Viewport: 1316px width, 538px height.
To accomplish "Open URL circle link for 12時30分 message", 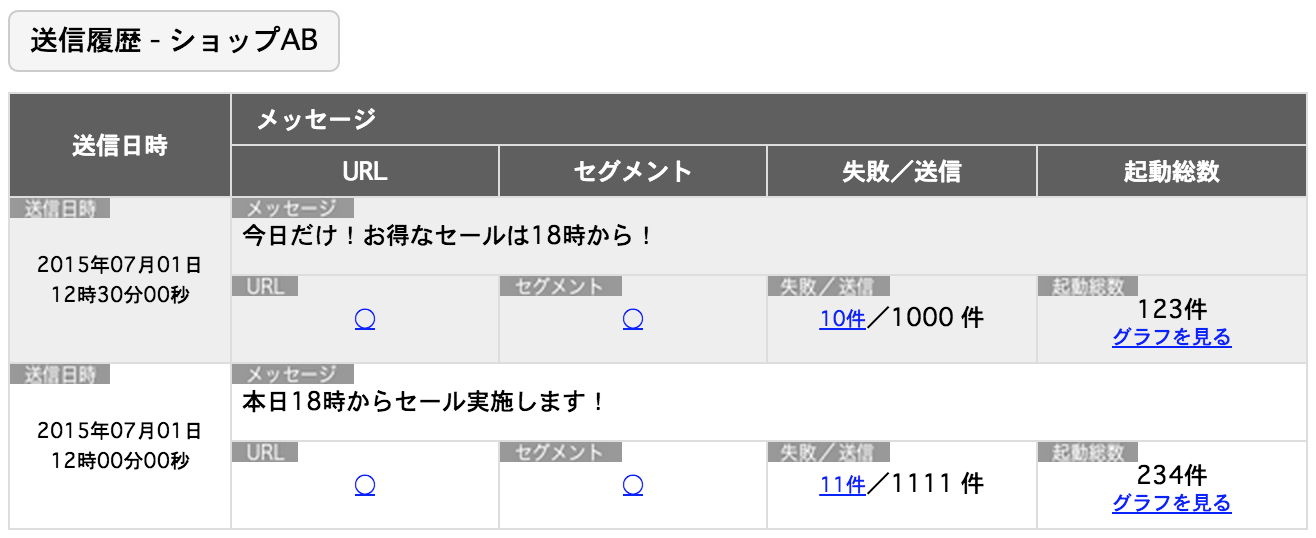I will tap(365, 320).
